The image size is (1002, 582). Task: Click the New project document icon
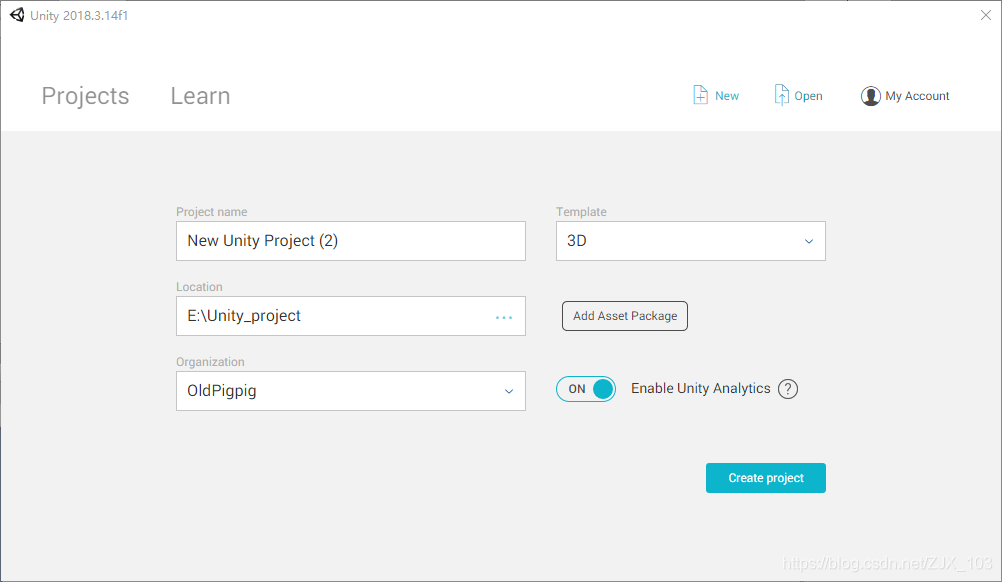700,95
